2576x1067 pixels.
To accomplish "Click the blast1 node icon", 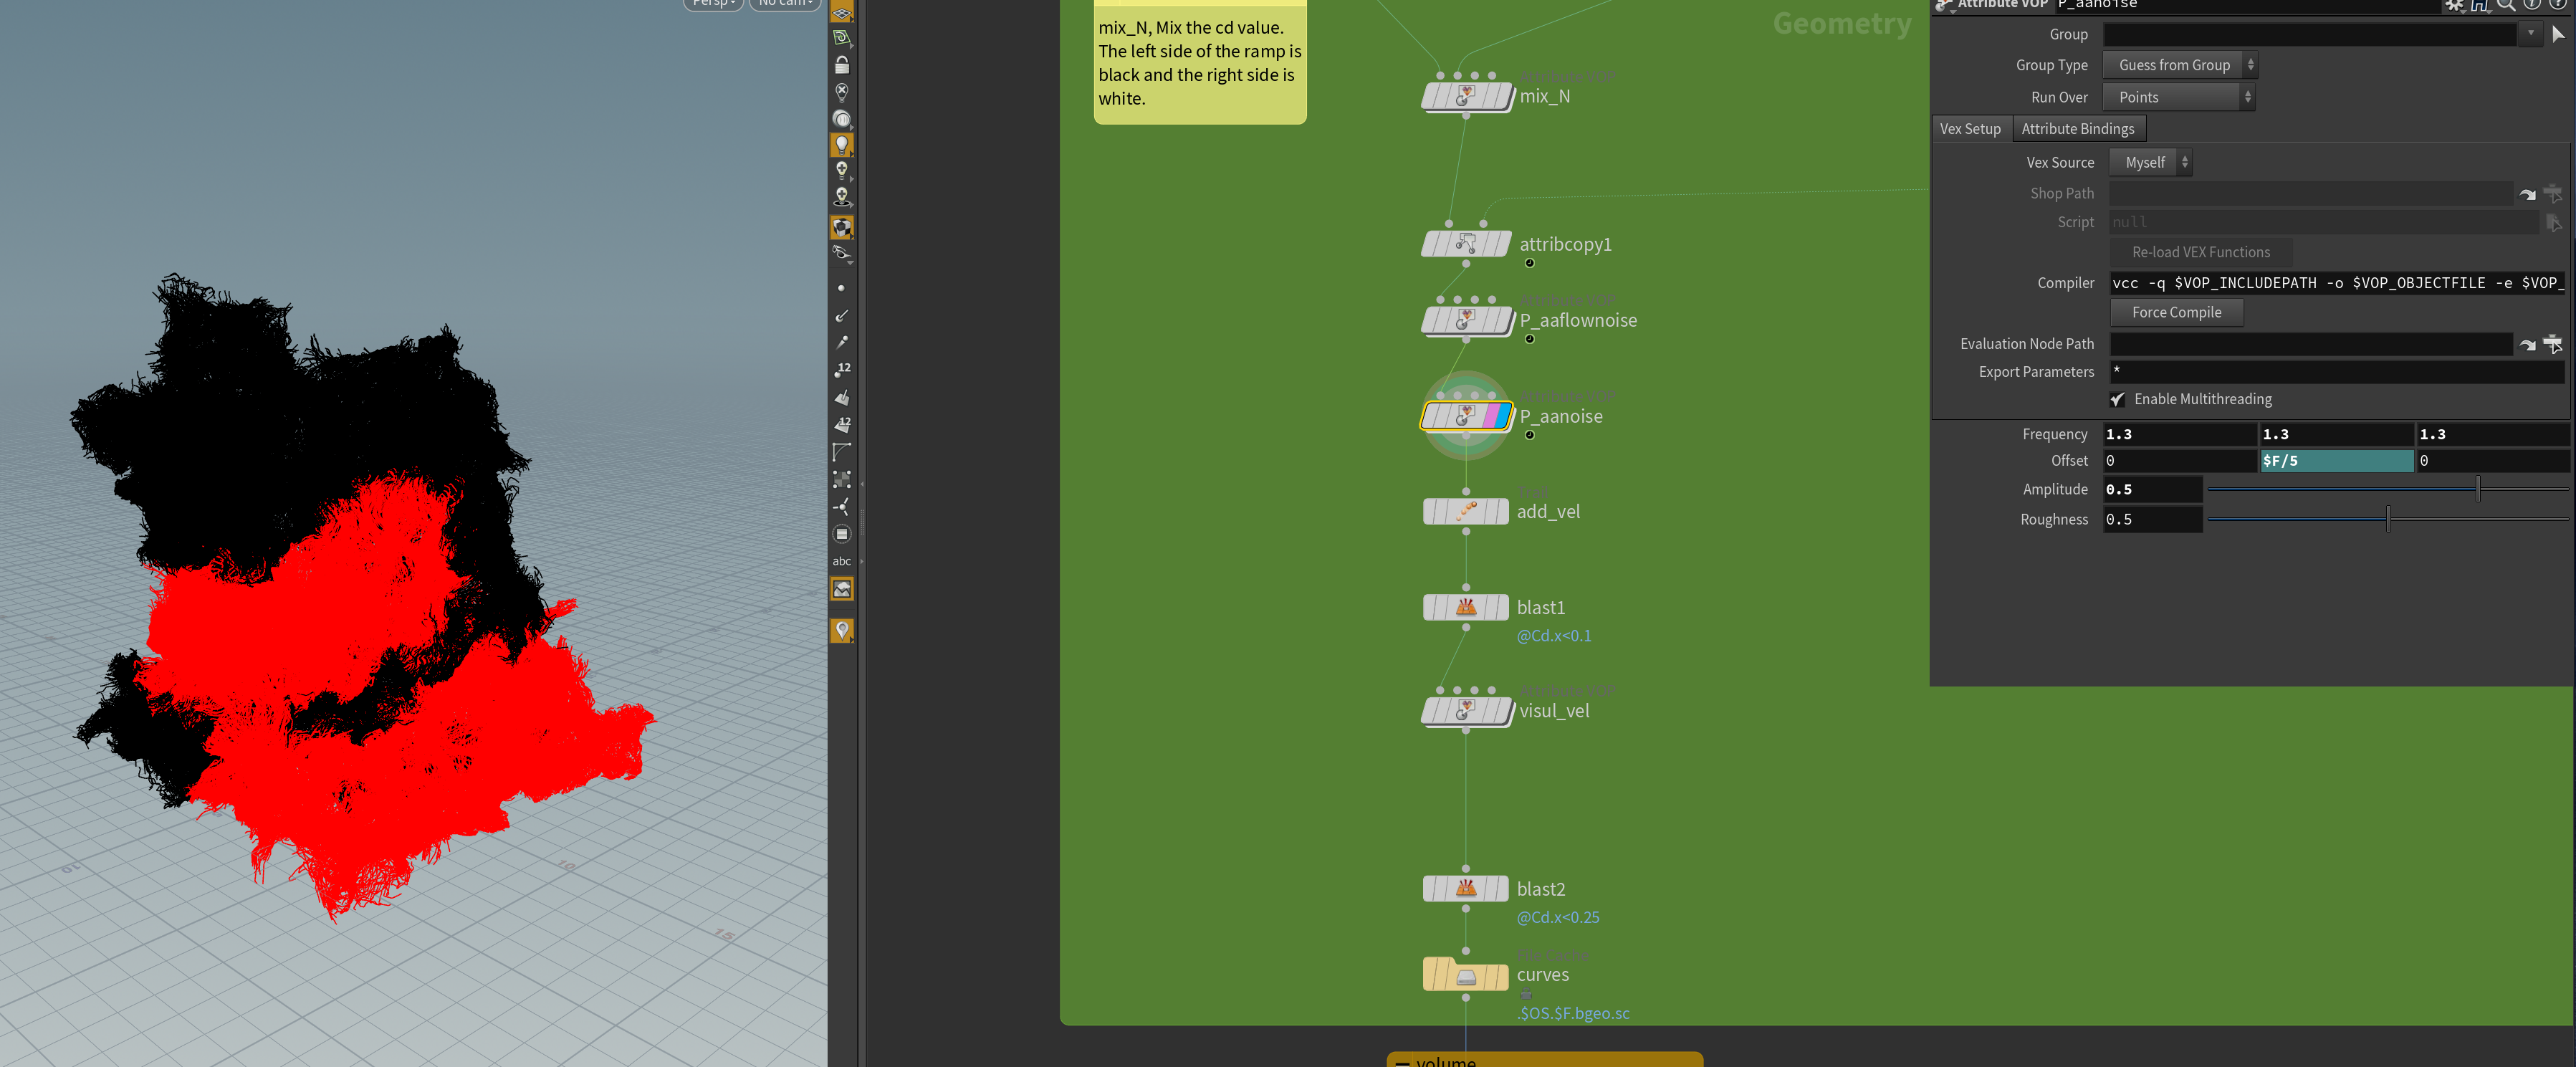I will [1465, 607].
